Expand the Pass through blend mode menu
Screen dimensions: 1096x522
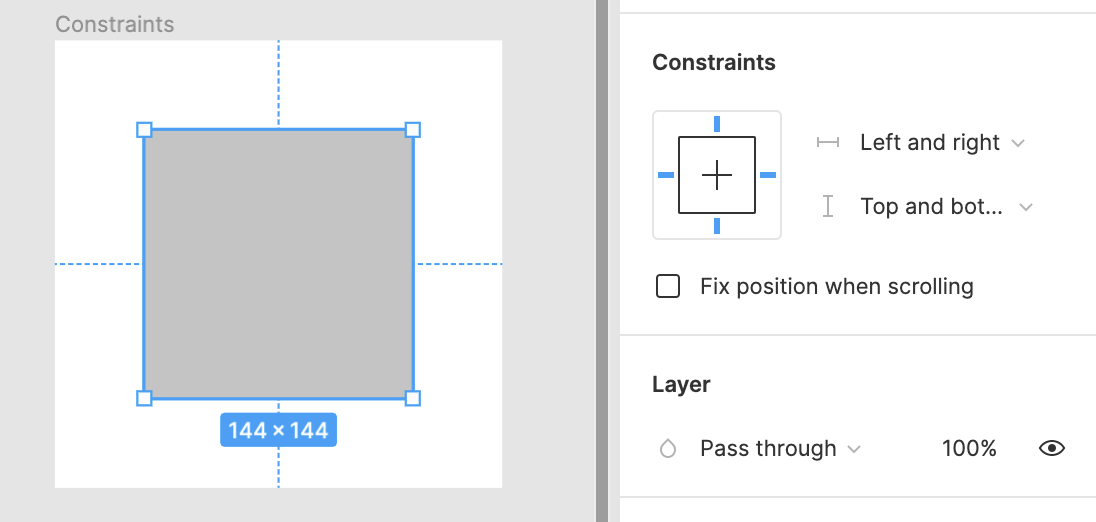[x=780, y=448]
